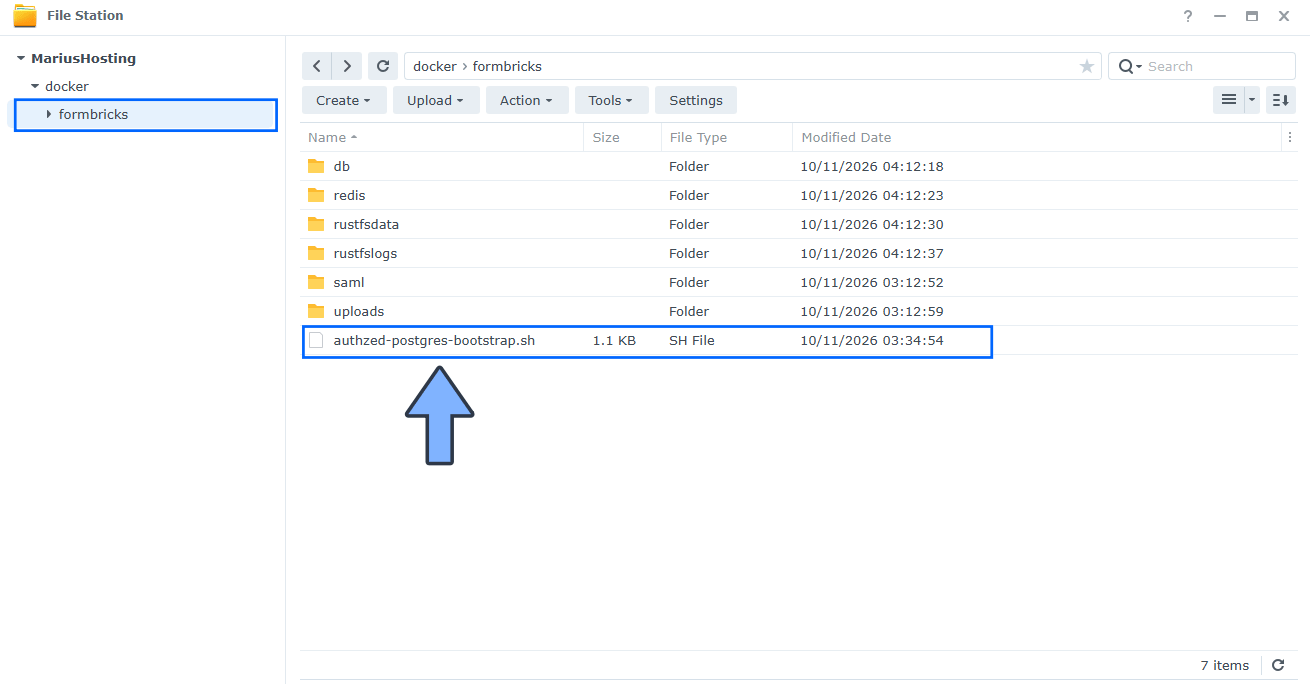Click date 10/11/2026 03:34:54
Image resolution: width=1310 pixels, height=684 pixels.
pos(872,340)
